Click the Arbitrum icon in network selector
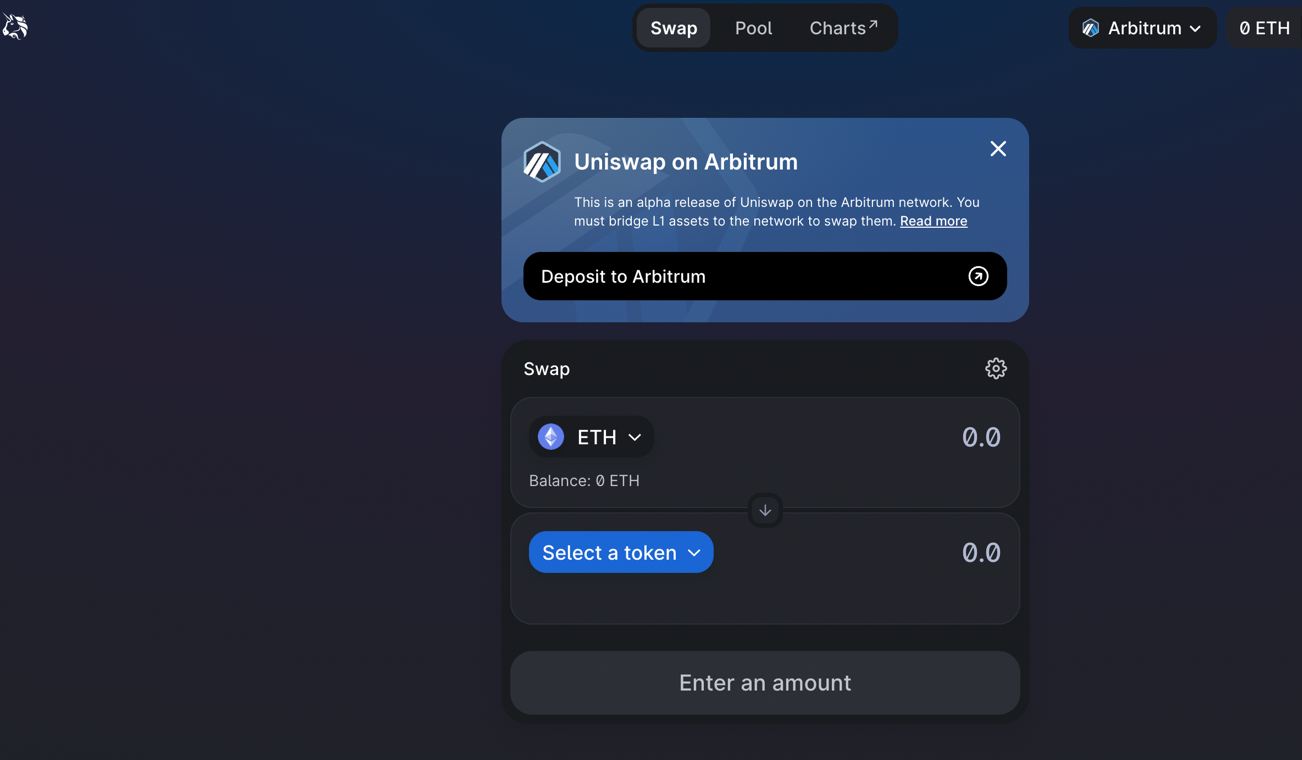Image resolution: width=1302 pixels, height=760 pixels. pyautogui.click(x=1091, y=28)
